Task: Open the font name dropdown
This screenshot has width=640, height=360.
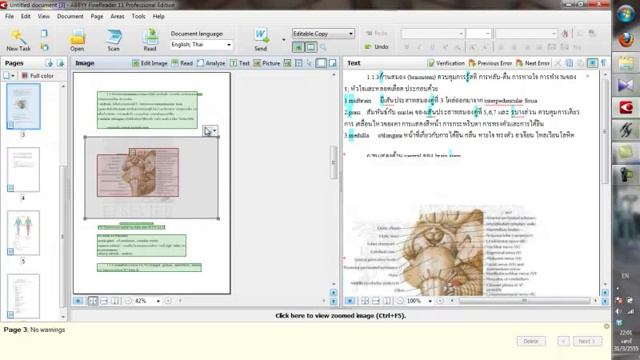Action: [x=461, y=33]
